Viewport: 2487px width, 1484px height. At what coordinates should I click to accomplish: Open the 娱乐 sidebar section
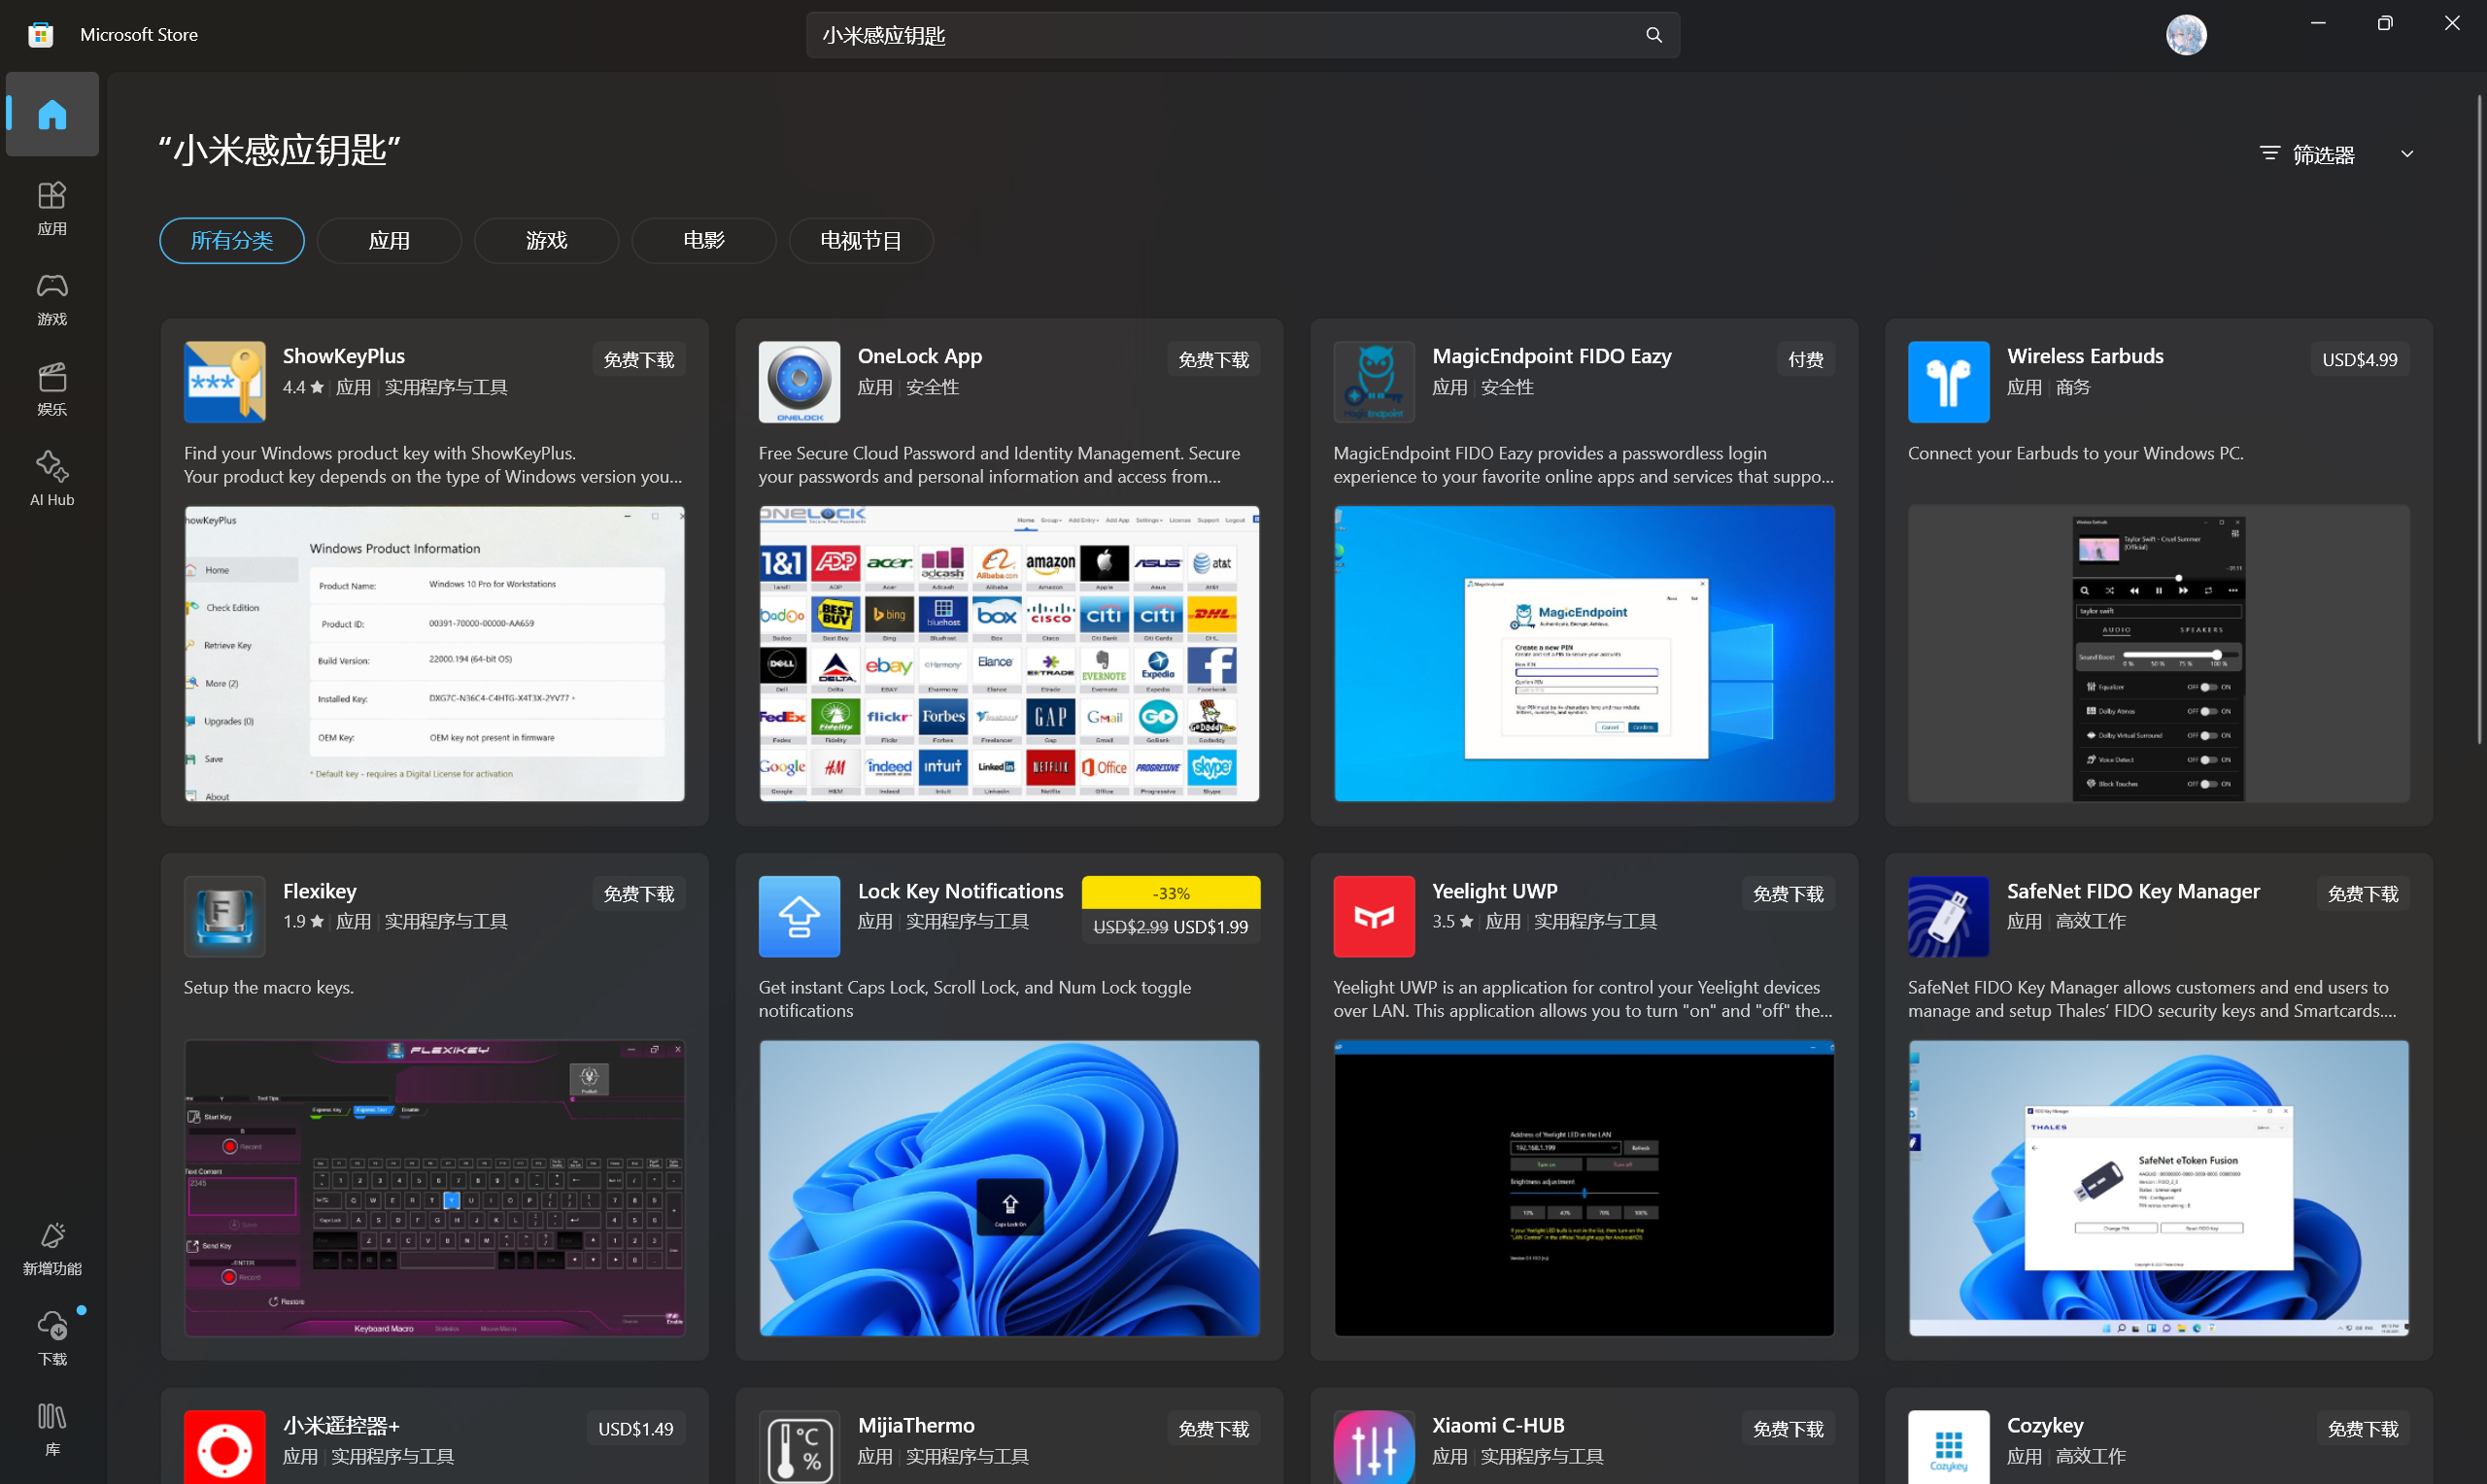pyautogui.click(x=52, y=389)
